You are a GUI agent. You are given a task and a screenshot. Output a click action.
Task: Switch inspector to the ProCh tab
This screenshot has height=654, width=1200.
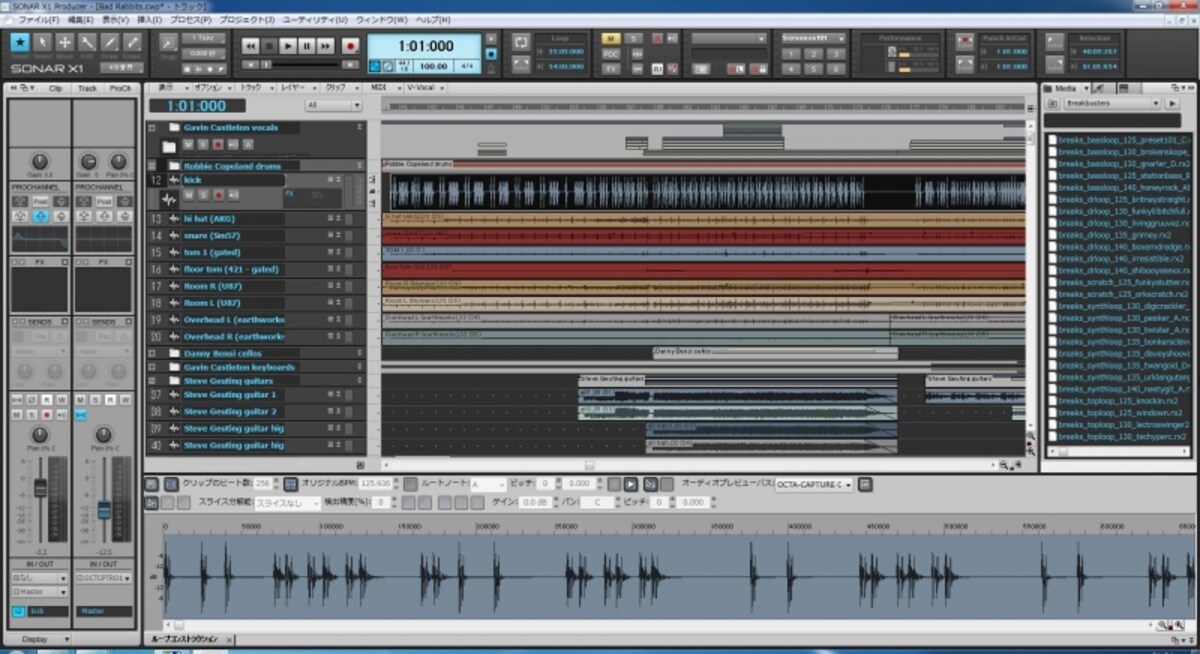point(120,88)
